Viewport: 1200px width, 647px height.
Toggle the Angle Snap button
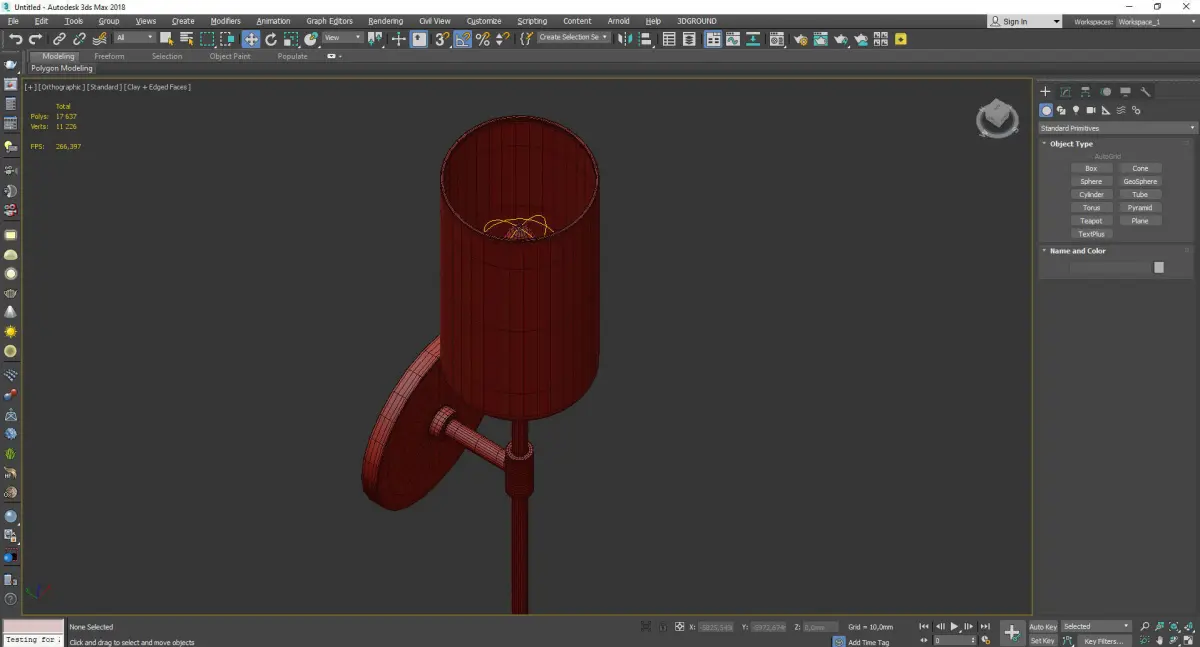coord(462,39)
